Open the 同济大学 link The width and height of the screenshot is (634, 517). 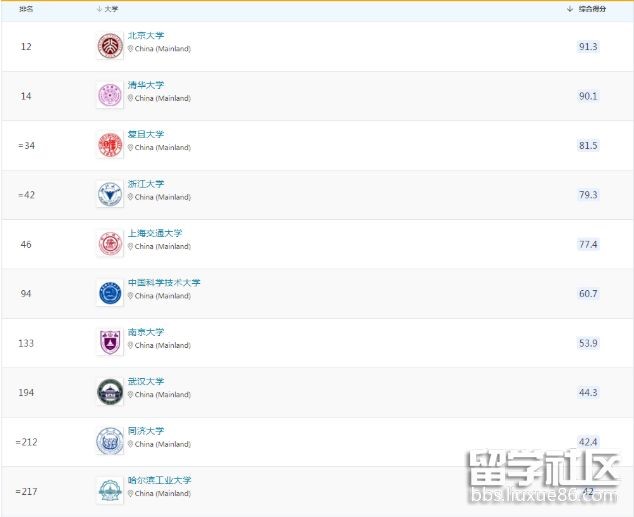[x=146, y=431]
